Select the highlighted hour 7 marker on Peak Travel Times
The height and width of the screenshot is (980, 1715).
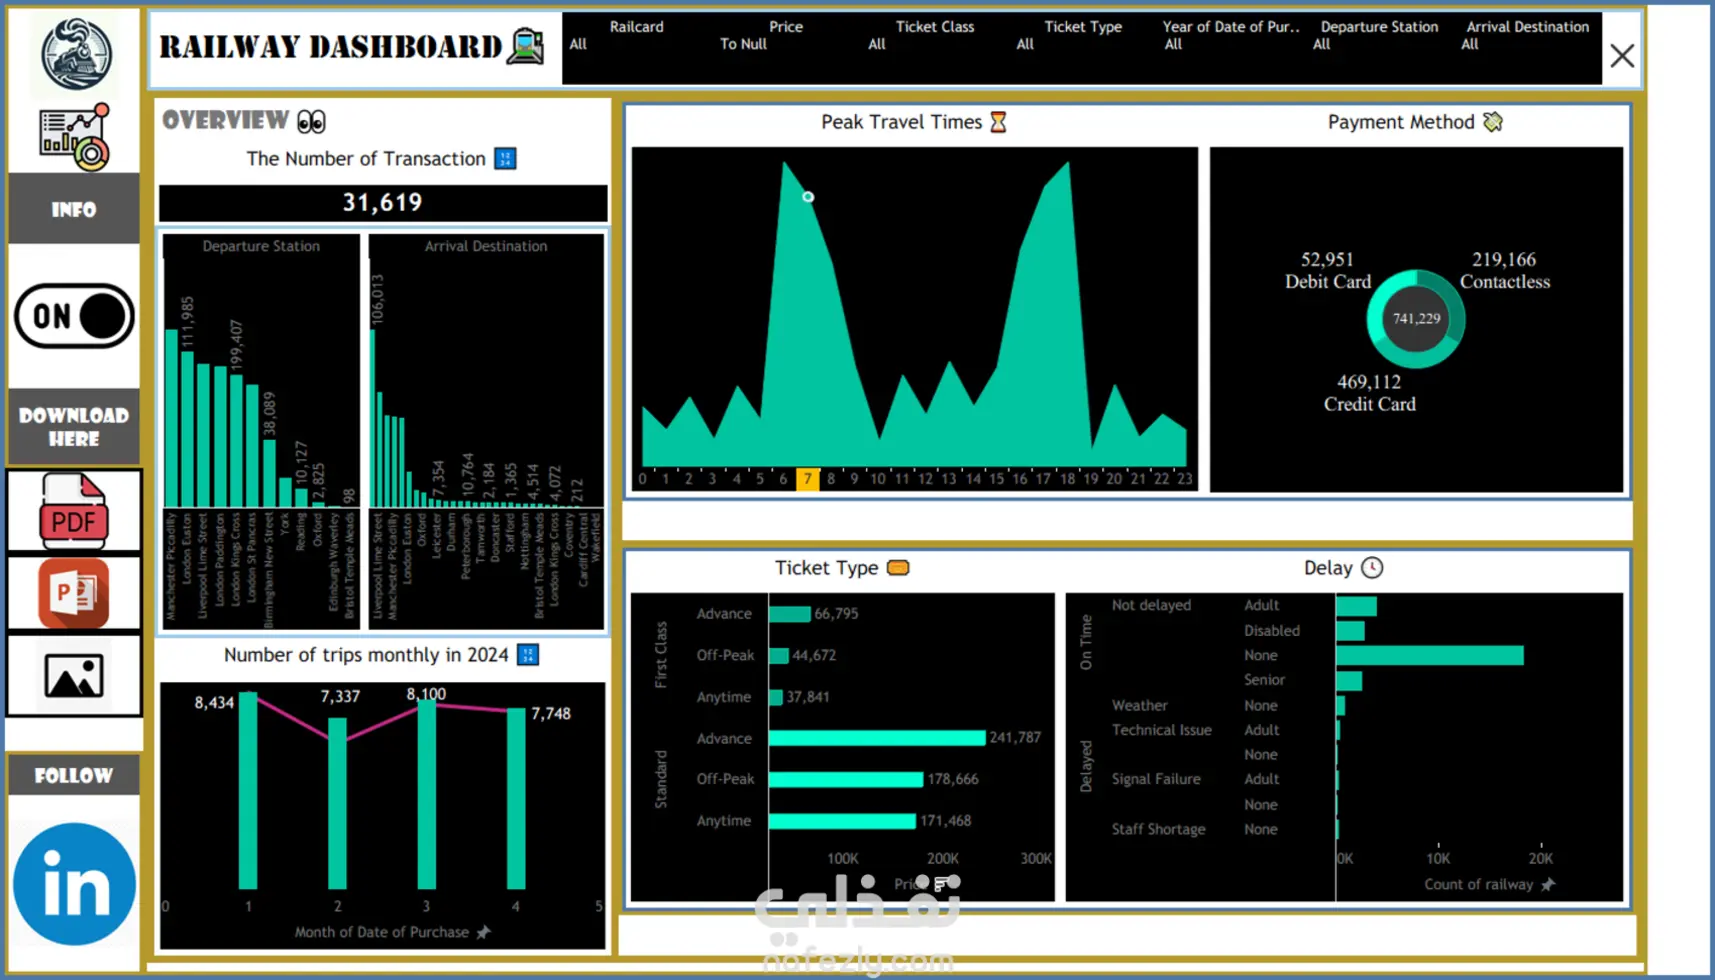tap(808, 479)
